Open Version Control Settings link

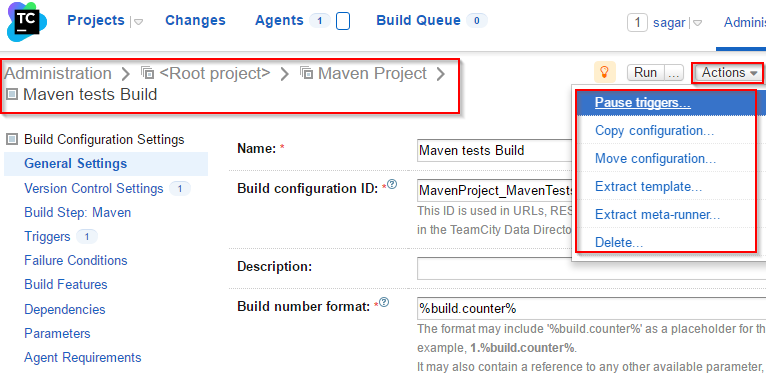[x=94, y=189]
